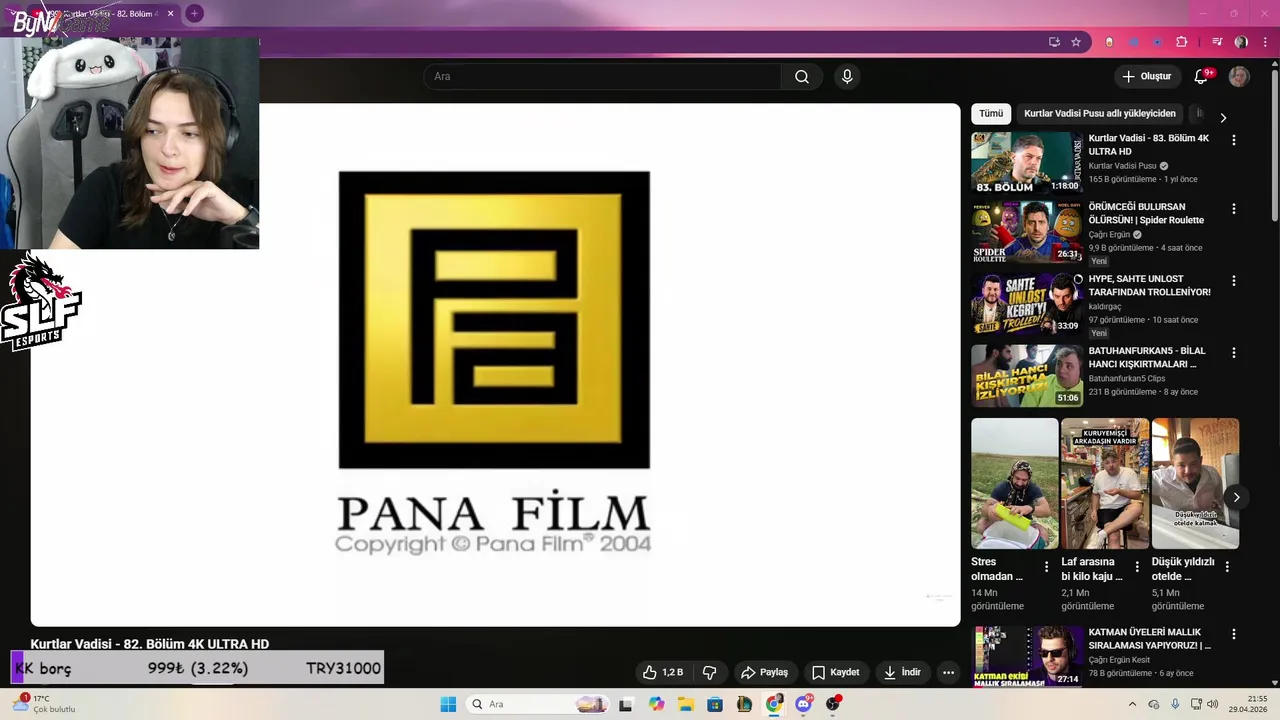Open Kurtlar Vadisi 83. Bölüm thumbnail
This screenshot has height=720, width=1280.
pos(1027,162)
